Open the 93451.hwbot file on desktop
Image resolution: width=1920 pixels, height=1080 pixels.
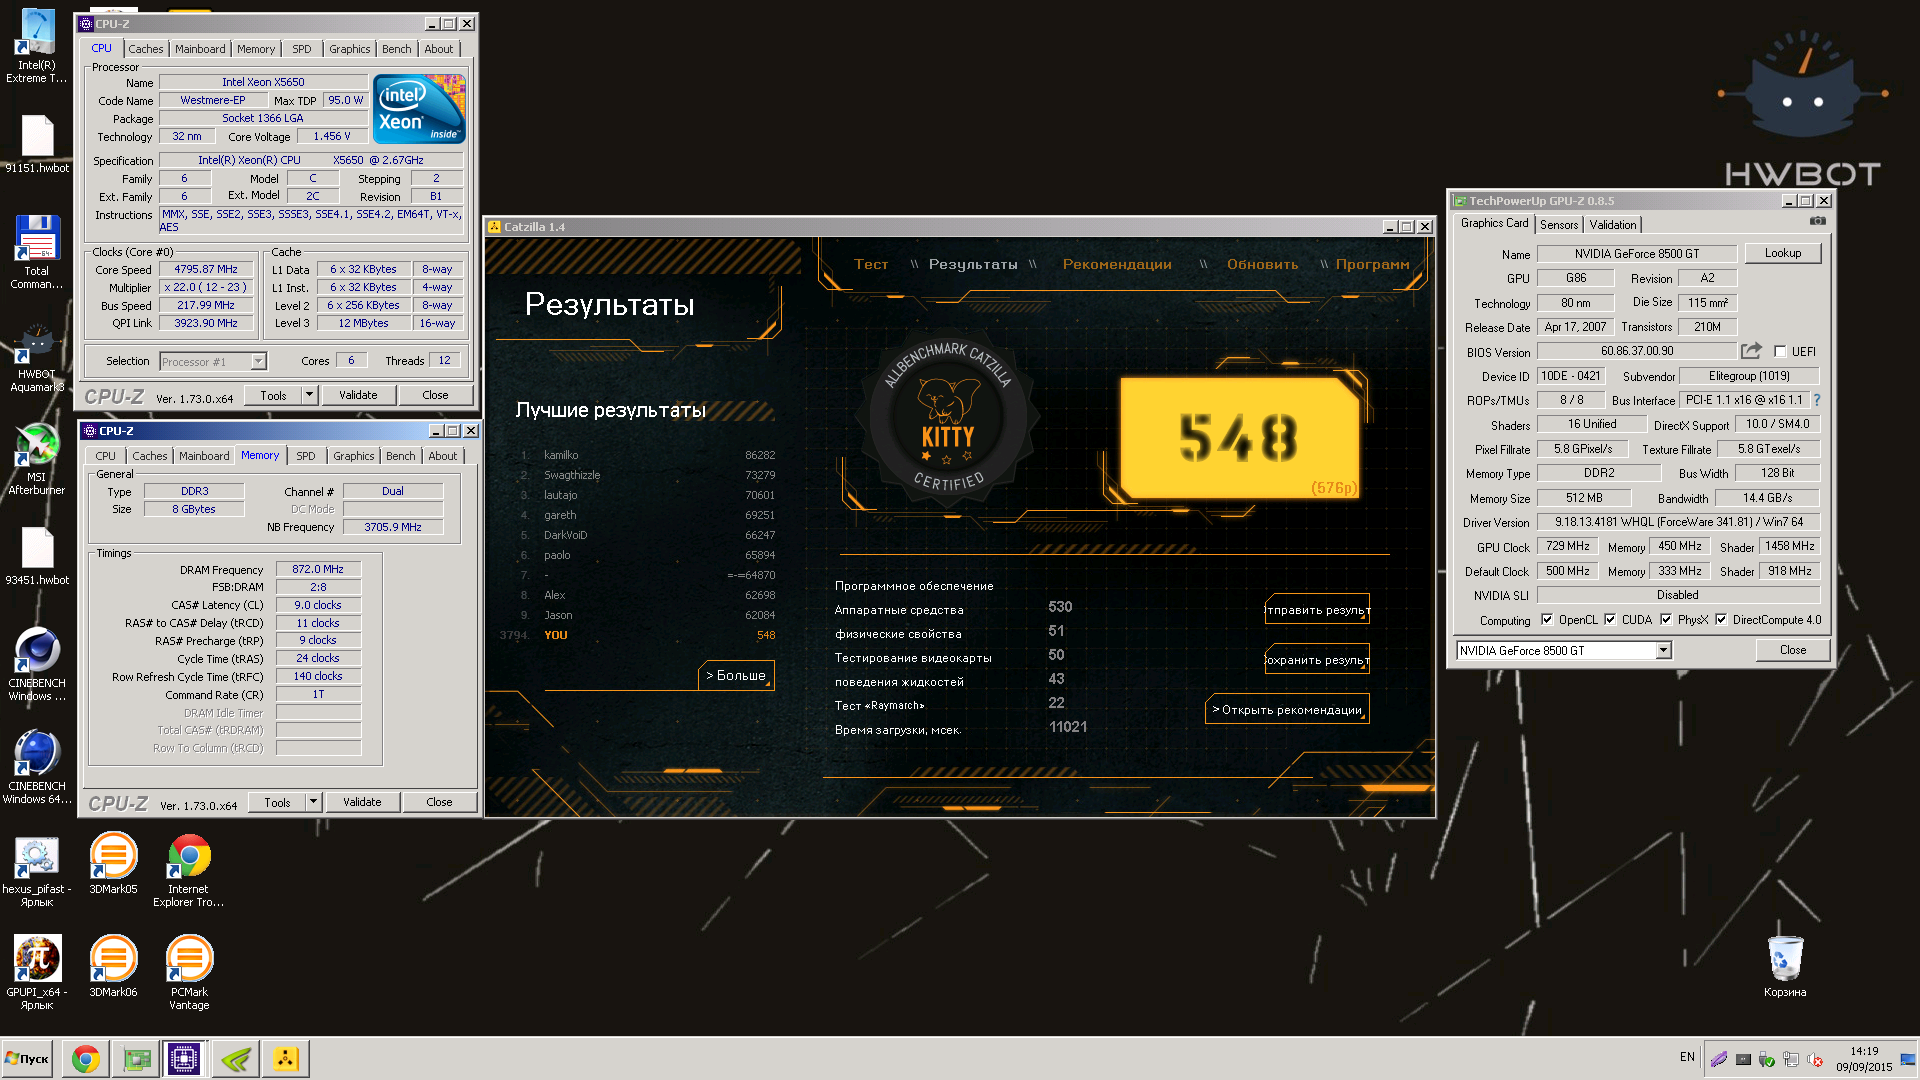[x=37, y=556]
